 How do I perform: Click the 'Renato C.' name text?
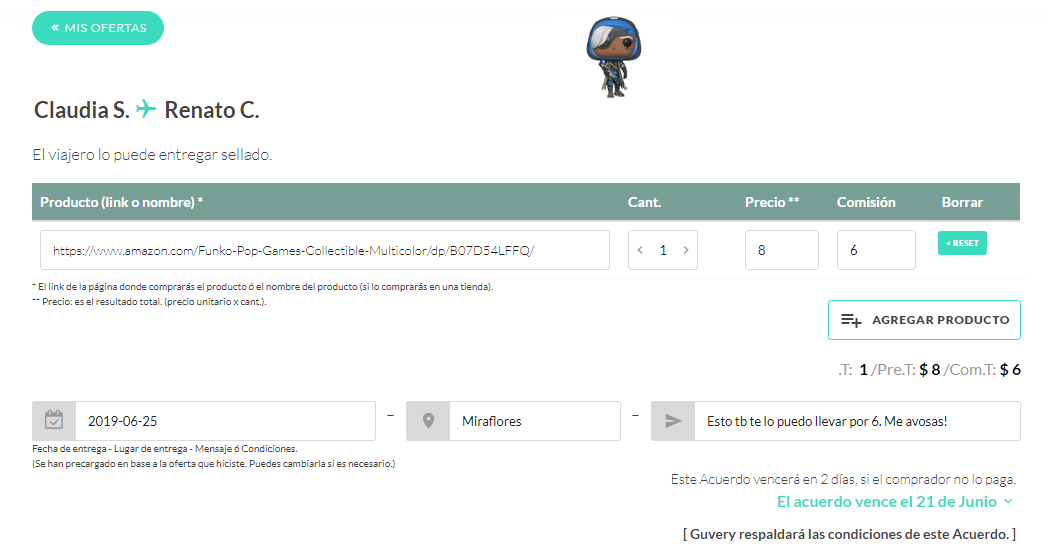click(x=212, y=110)
